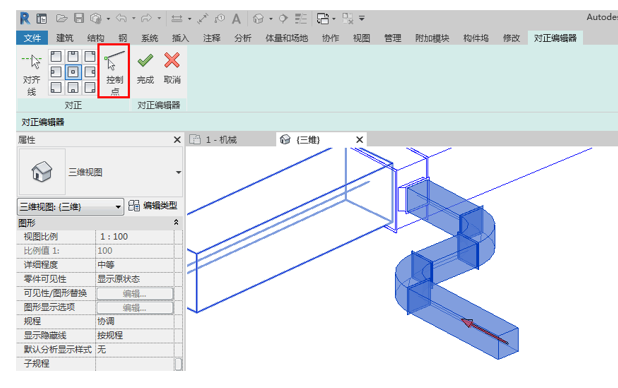618x388 pixels.
Task: Set justification to bottom left
Action: [x=56, y=88]
